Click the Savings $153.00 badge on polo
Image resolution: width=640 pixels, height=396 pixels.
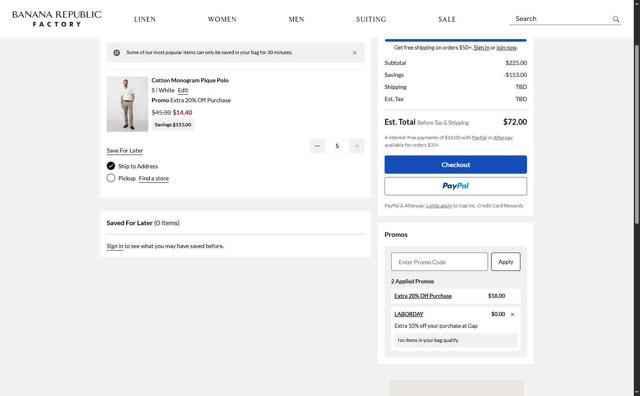(x=173, y=125)
